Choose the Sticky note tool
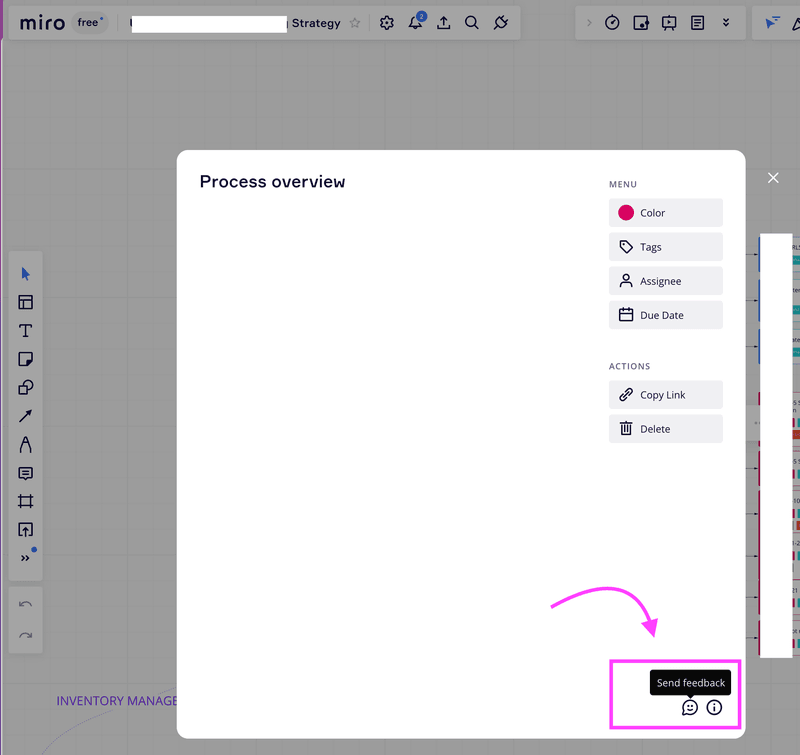 [26, 359]
